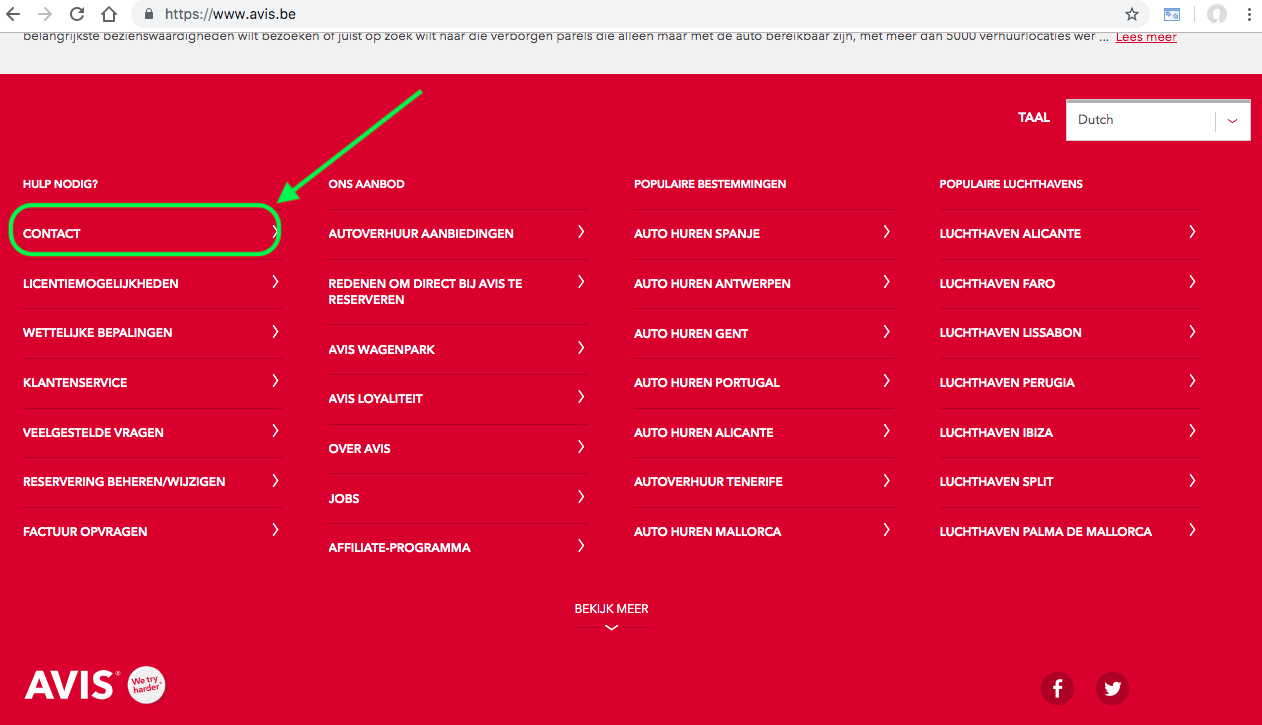Screen dimensions: 1262x725
Task: Open Klantenservice link
Action: pyautogui.click(x=75, y=382)
